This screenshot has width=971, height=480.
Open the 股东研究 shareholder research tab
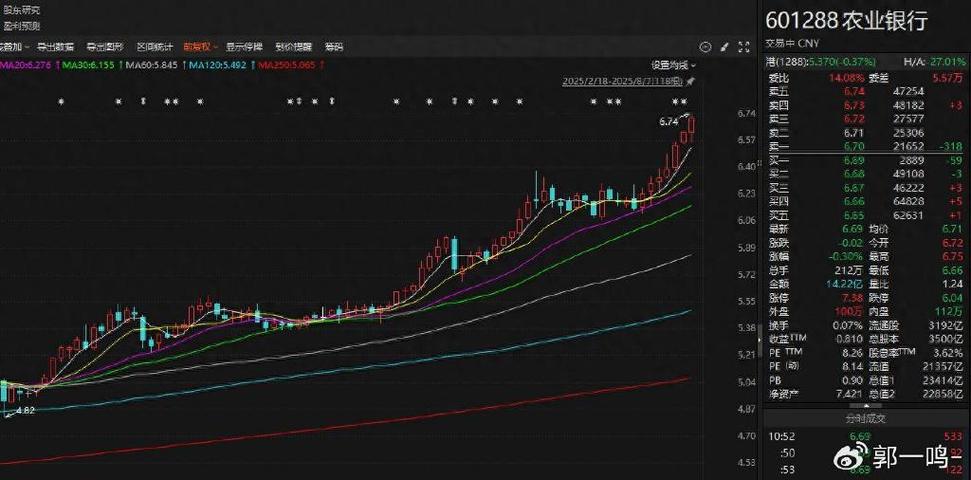pyautogui.click(x=20, y=9)
